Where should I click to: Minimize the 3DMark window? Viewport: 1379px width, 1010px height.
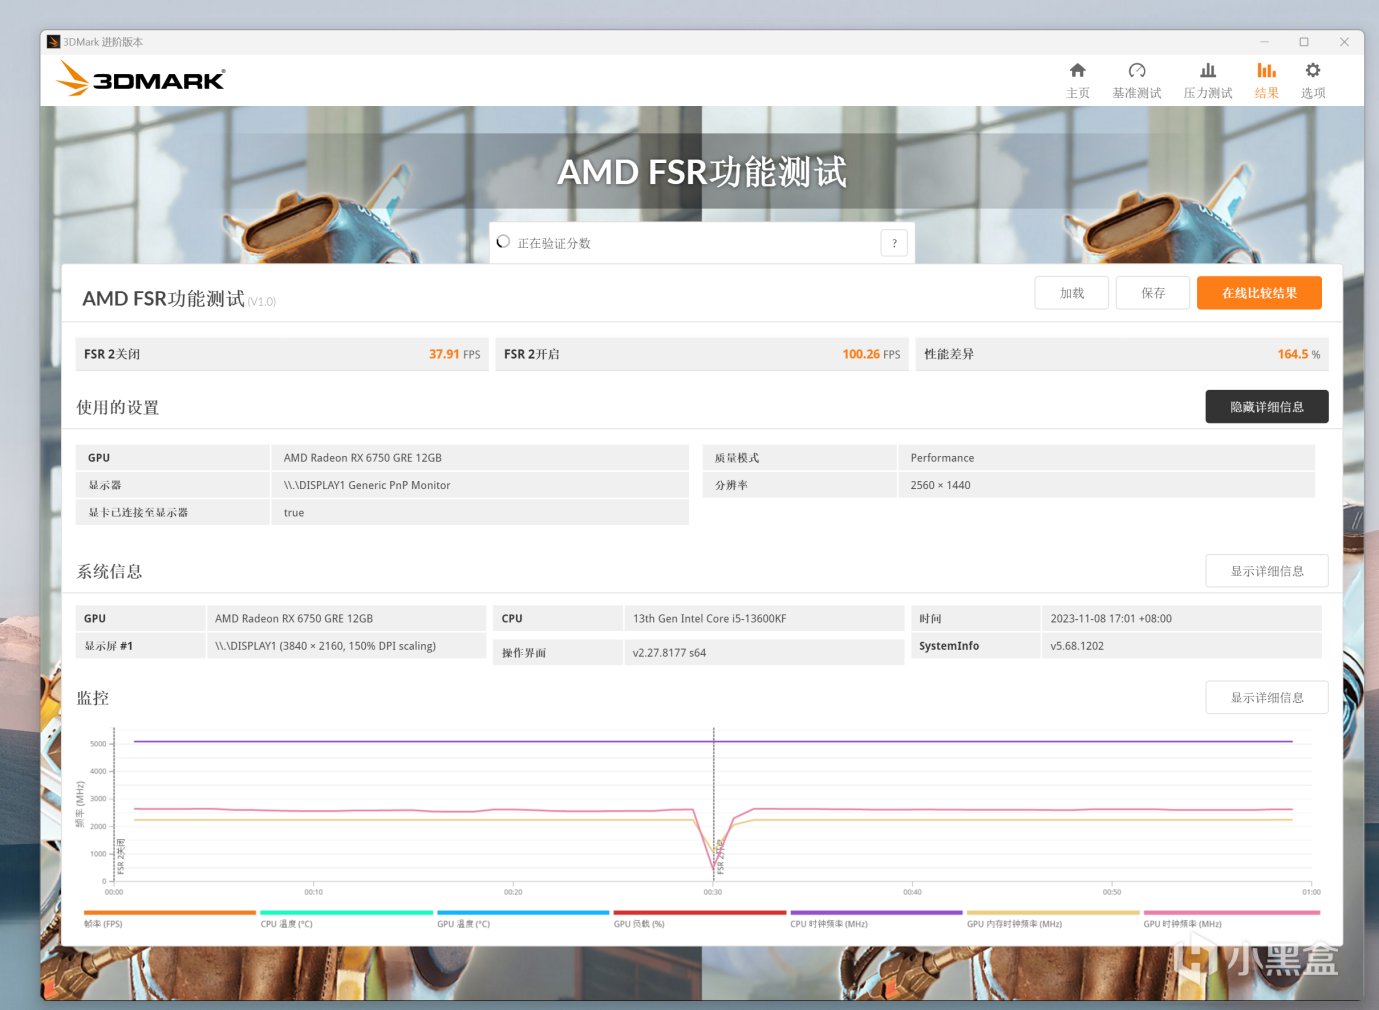coord(1264,42)
